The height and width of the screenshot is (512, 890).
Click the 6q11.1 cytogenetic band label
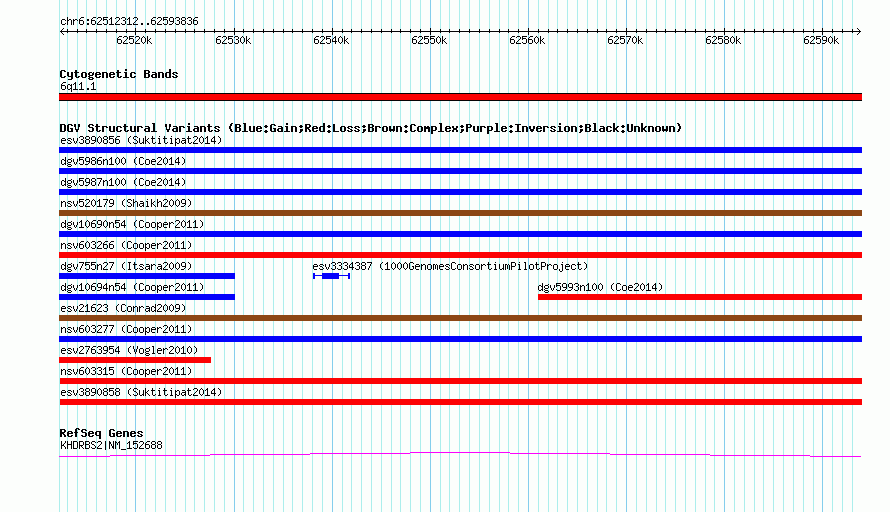coord(78,86)
